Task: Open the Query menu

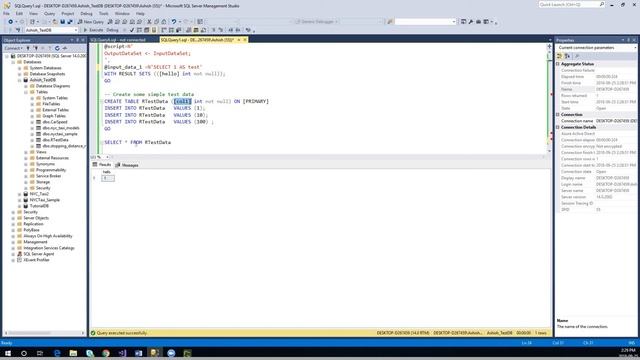Action: [49, 13]
